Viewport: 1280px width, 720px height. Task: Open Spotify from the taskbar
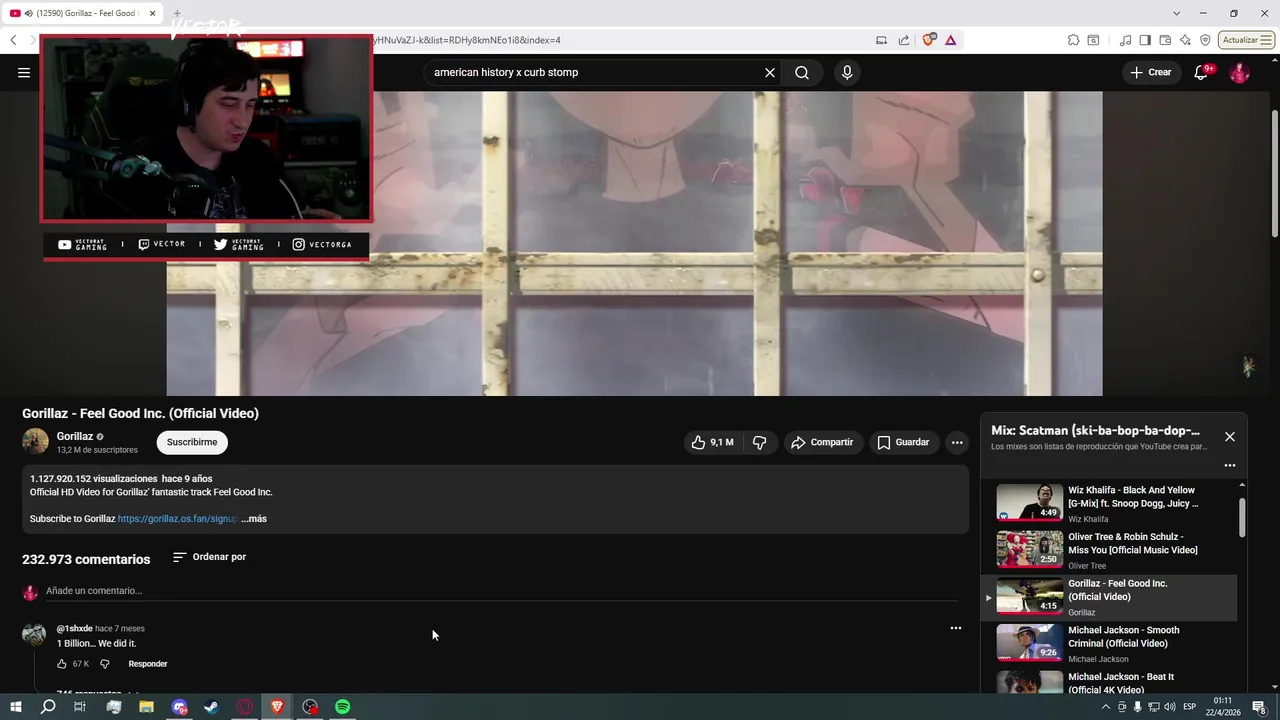(342, 706)
